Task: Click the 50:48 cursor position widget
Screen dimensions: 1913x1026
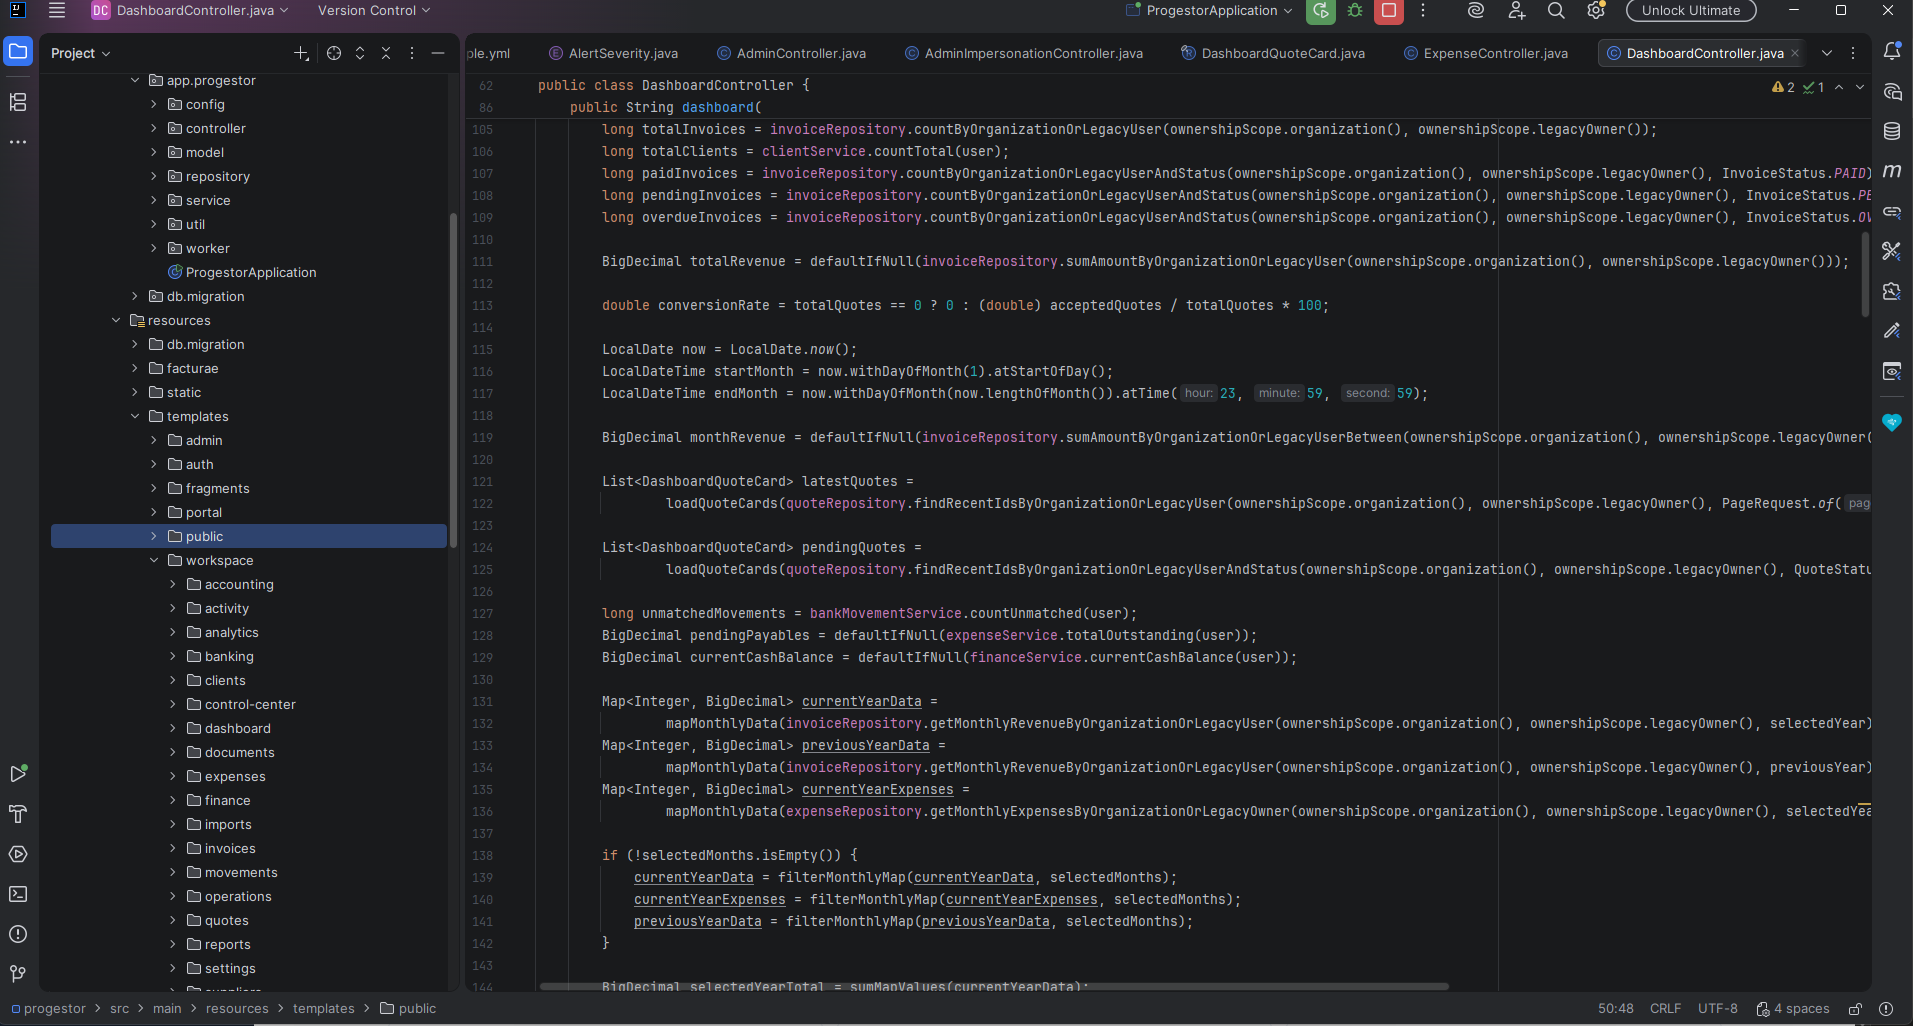Action: point(1615,1009)
